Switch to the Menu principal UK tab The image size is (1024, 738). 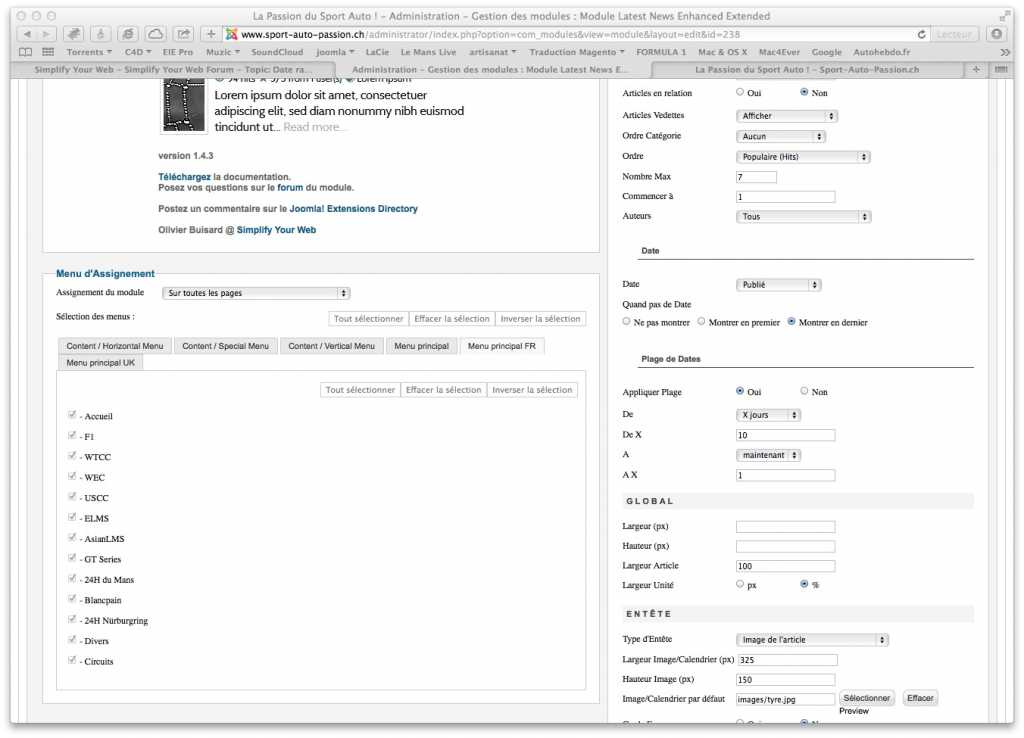coord(101,362)
